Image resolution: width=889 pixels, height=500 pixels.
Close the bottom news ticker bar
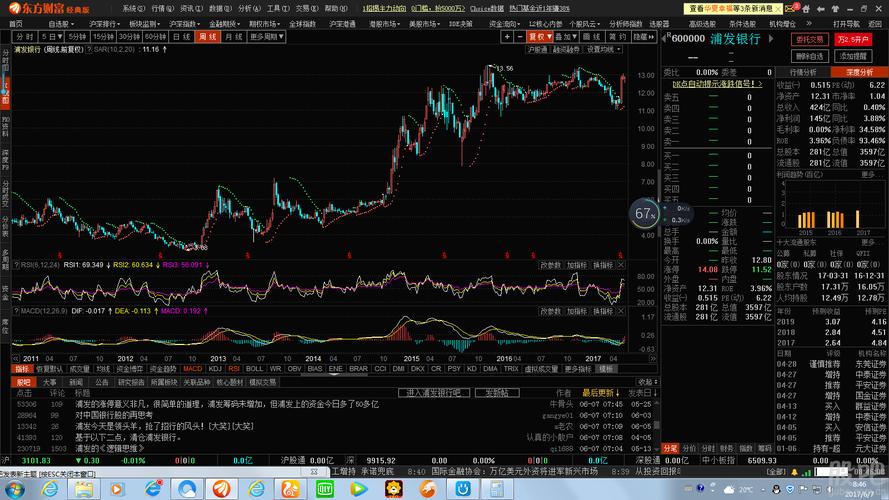click(x=314, y=472)
